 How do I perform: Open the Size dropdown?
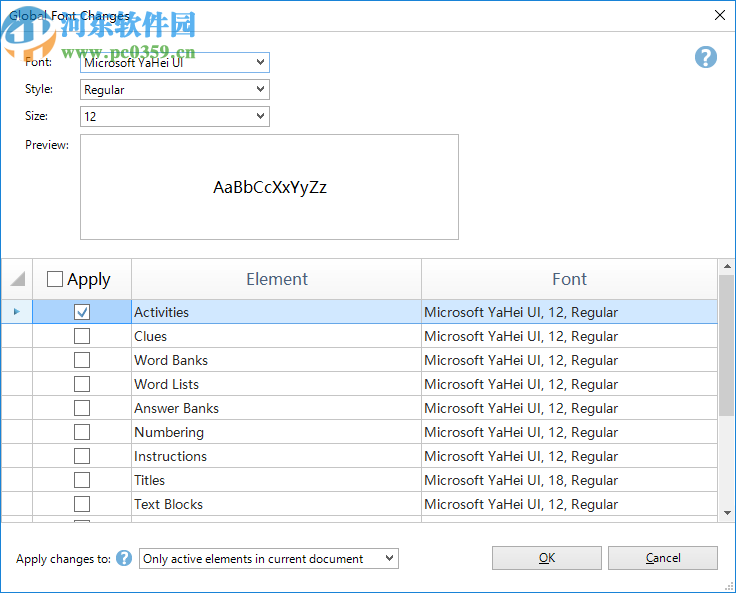click(175, 116)
